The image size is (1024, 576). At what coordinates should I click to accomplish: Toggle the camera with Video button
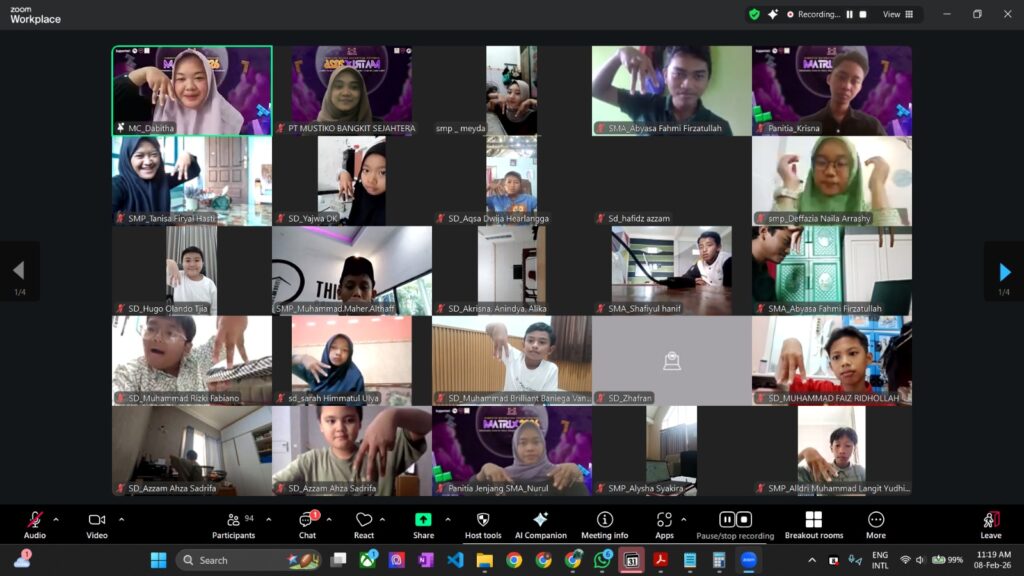point(97,520)
